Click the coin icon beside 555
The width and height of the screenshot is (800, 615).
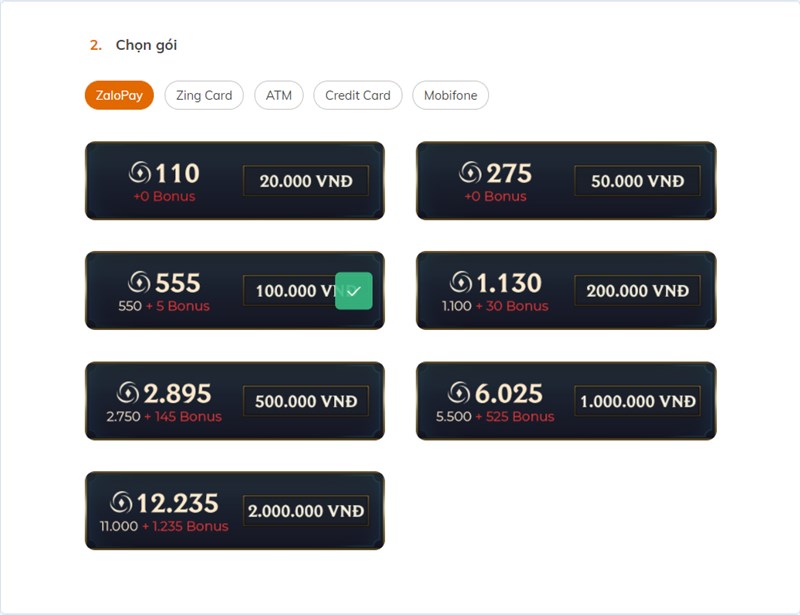click(x=139, y=282)
